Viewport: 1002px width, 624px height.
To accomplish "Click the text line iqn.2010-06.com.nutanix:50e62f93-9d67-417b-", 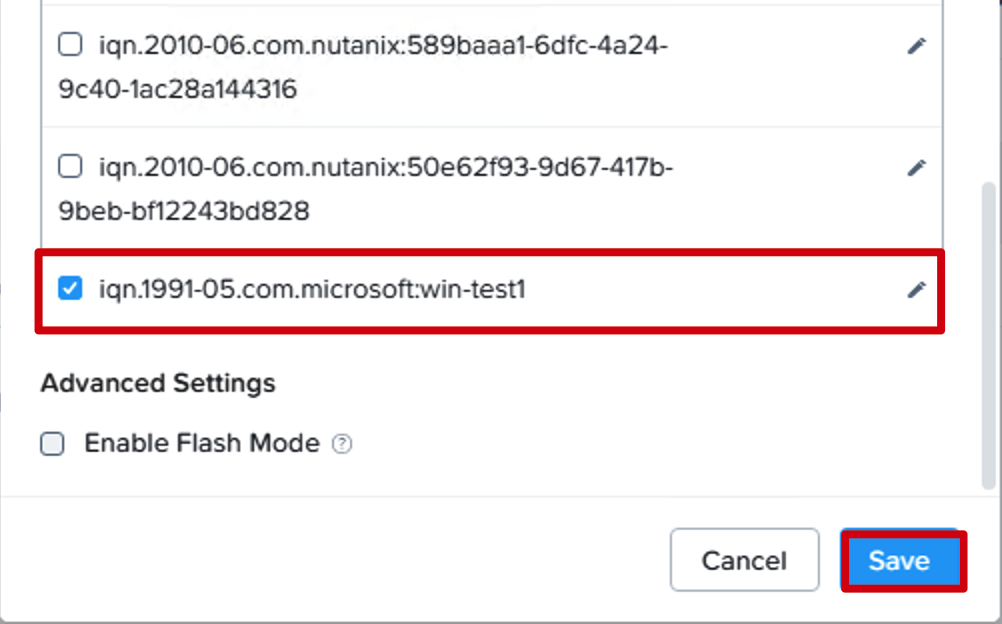I will pos(386,168).
